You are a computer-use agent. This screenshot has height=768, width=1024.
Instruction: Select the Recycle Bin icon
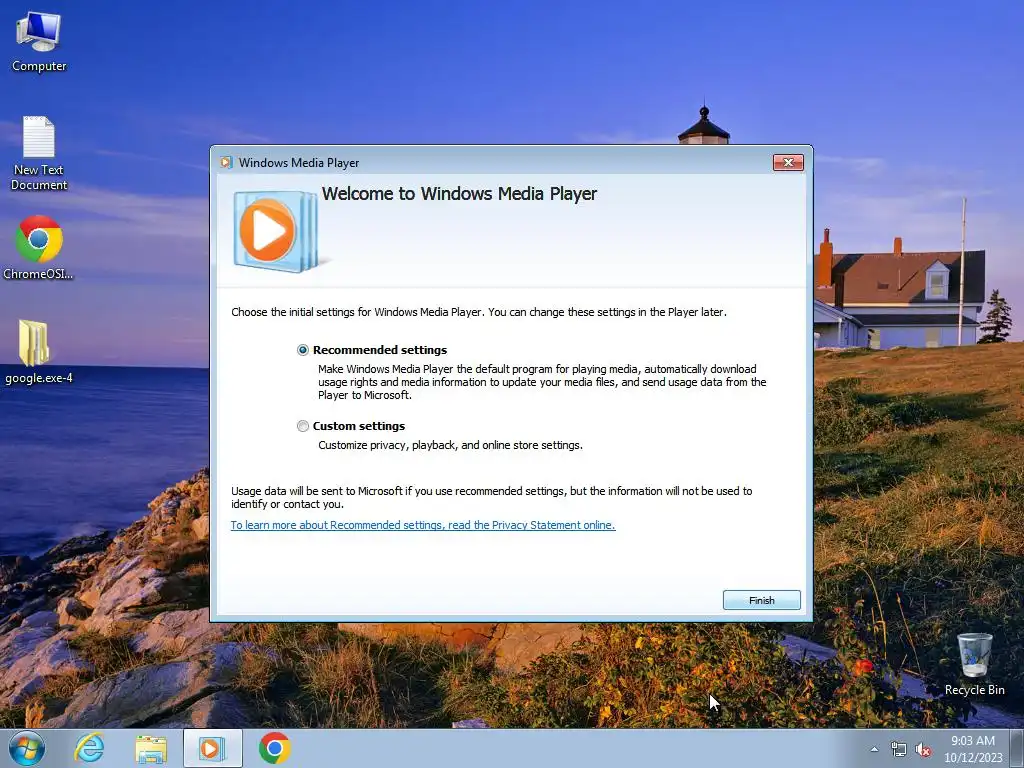tap(974, 664)
